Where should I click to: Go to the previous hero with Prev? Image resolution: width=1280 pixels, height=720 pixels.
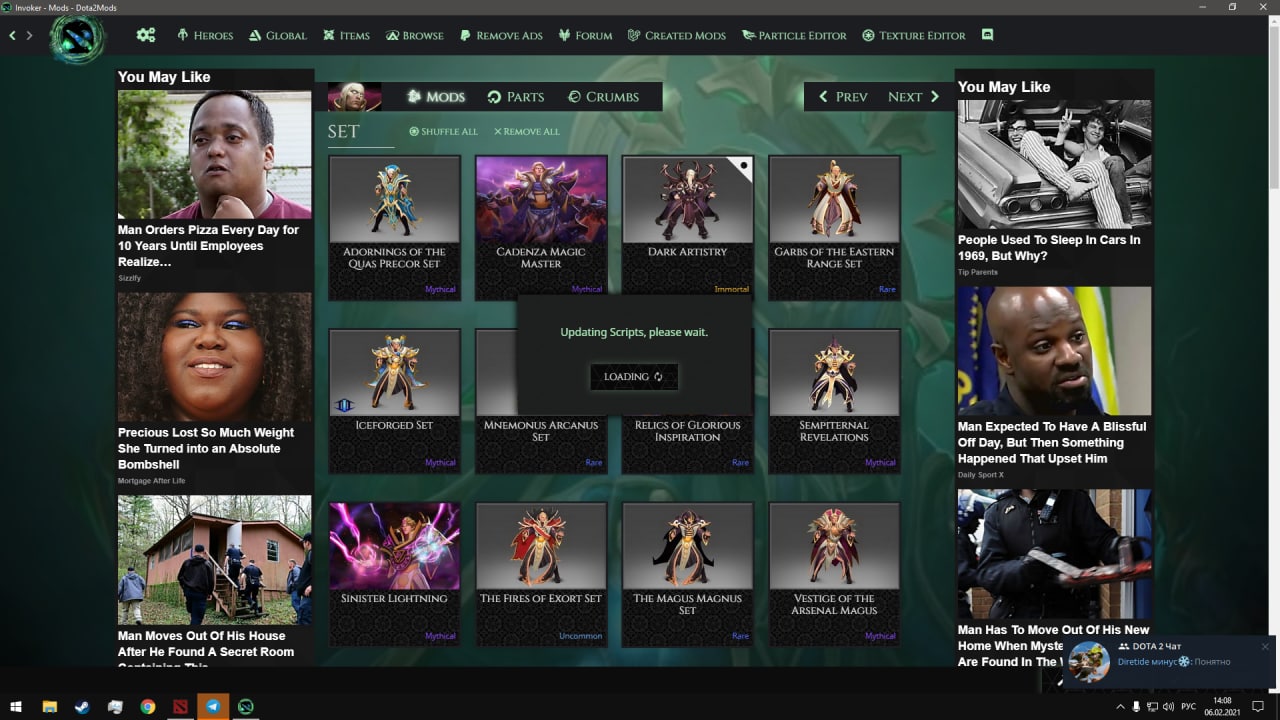point(843,96)
